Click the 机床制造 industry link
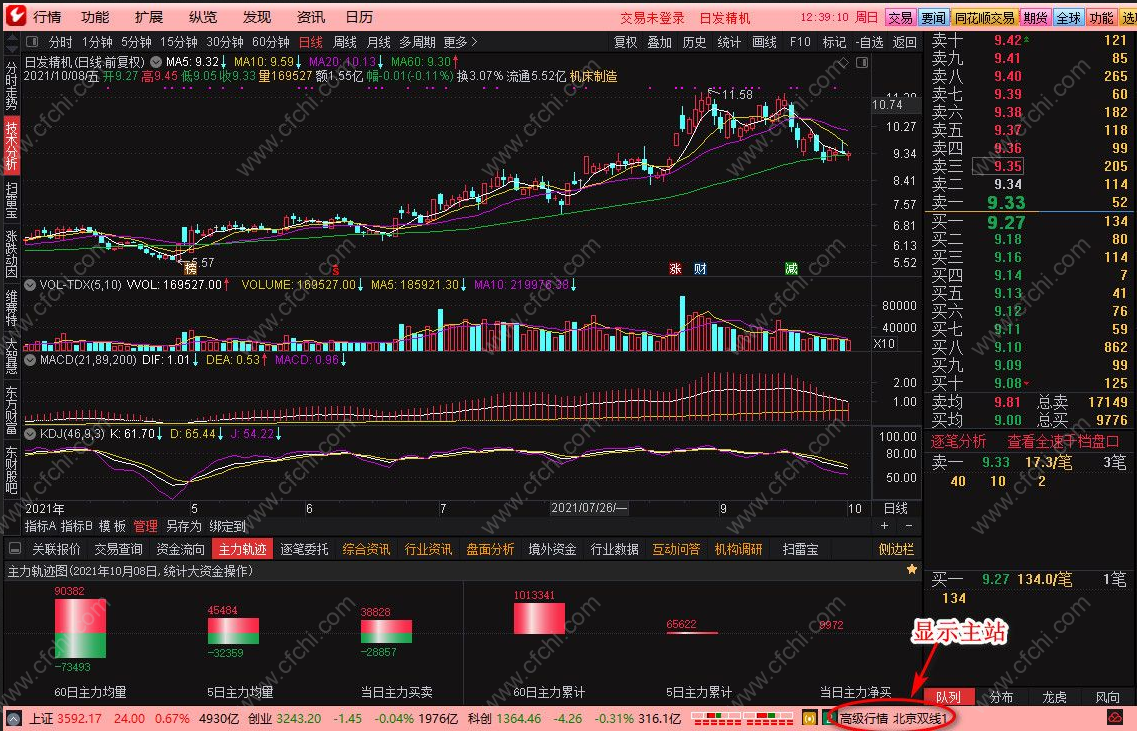 (593, 76)
